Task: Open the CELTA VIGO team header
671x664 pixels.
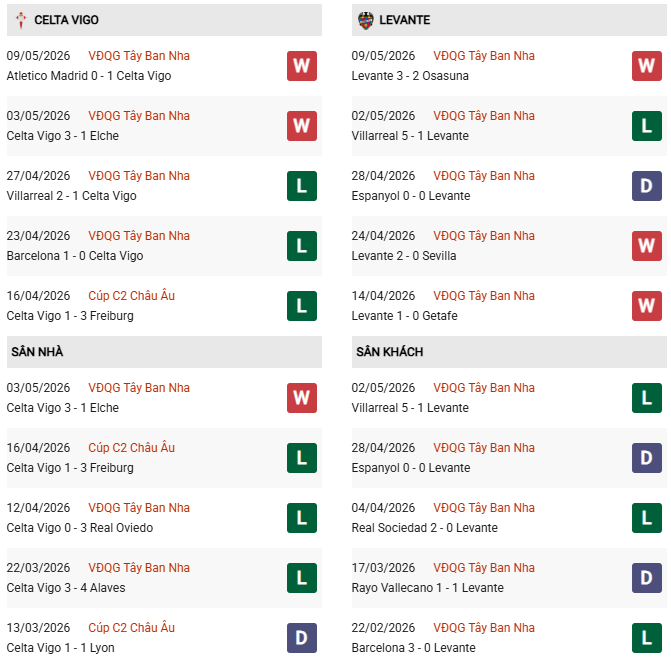Action: [164, 20]
